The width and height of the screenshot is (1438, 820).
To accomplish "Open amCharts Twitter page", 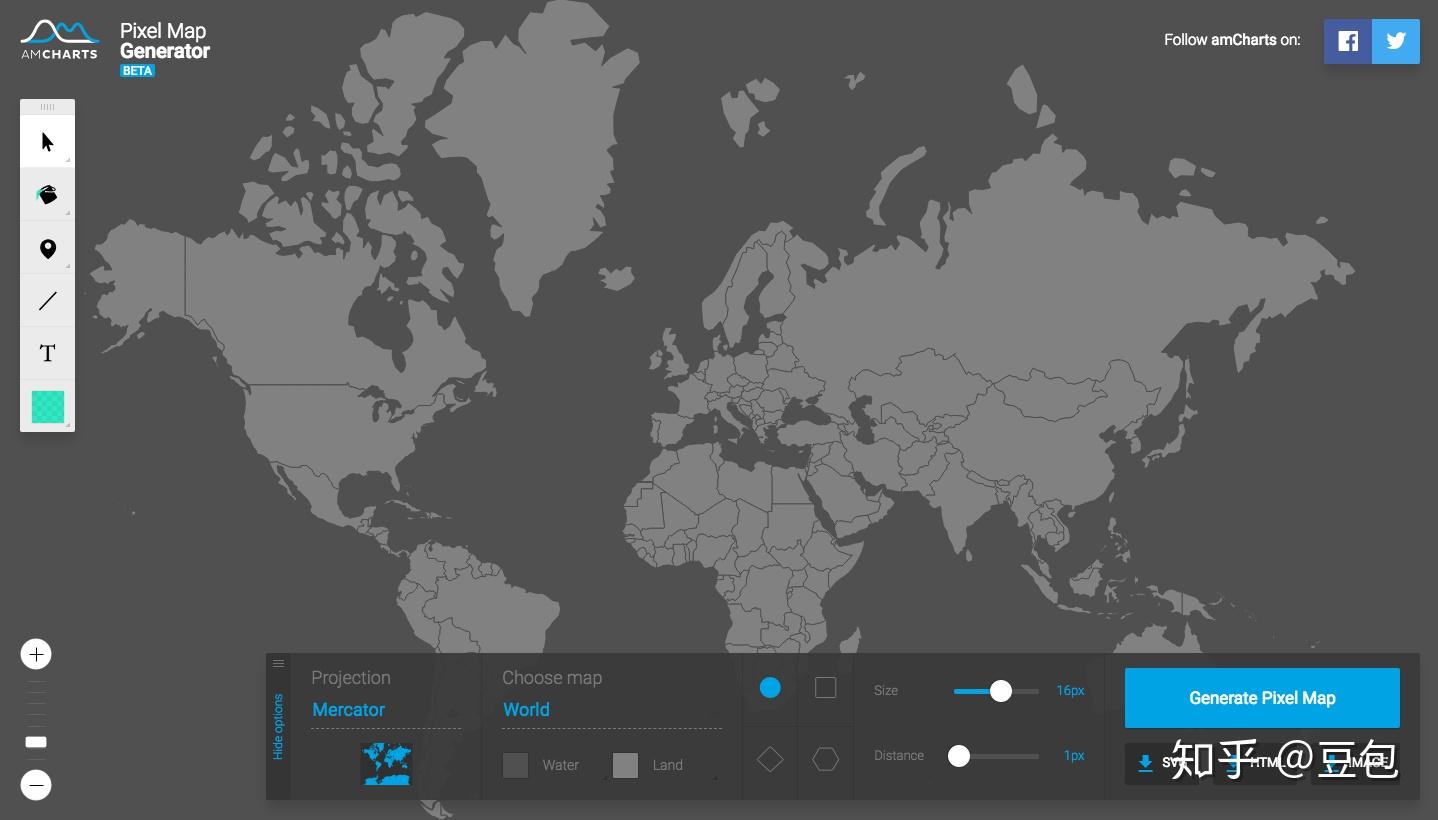I will point(1396,41).
